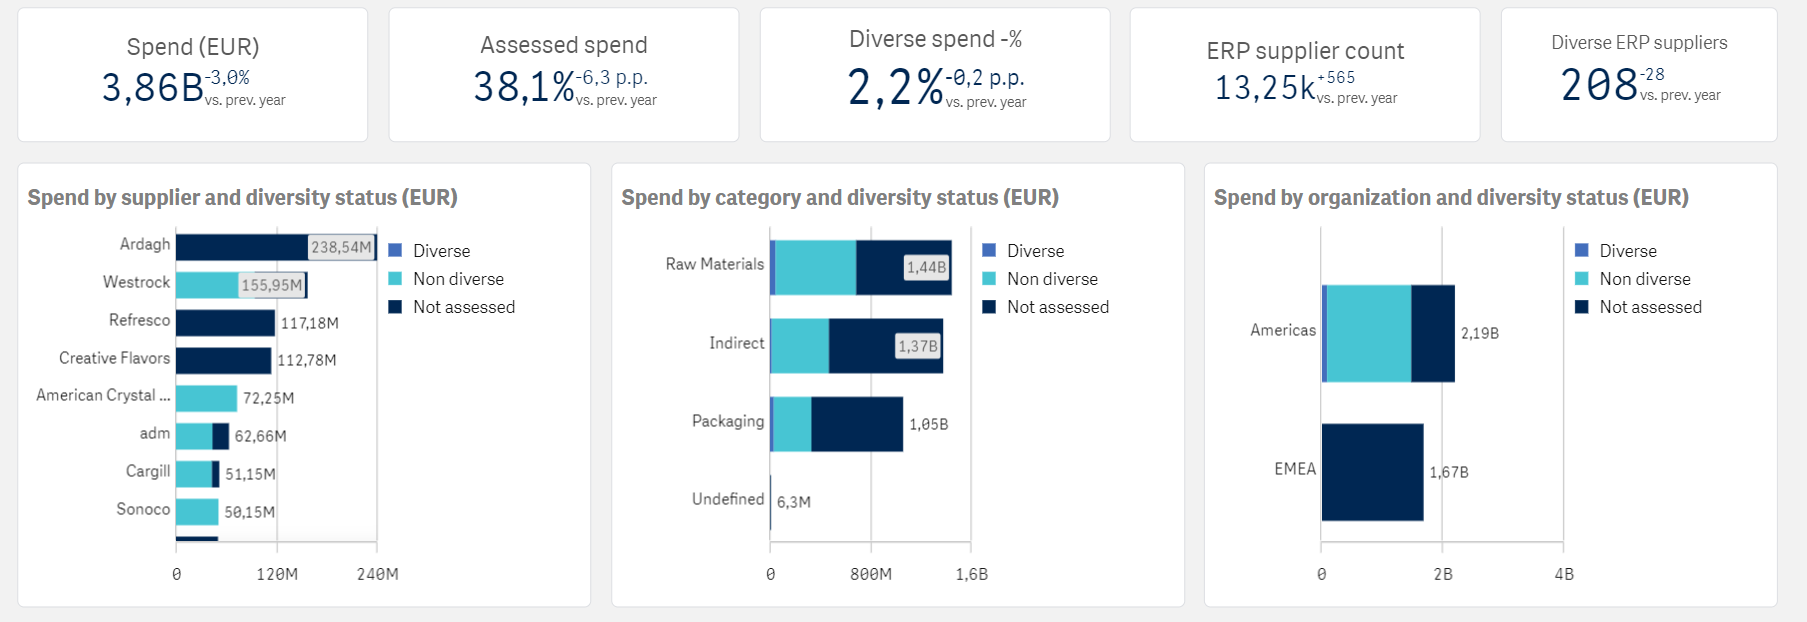
Task: Click Not assessed legend swatch in organization chart
Action: point(1582,307)
